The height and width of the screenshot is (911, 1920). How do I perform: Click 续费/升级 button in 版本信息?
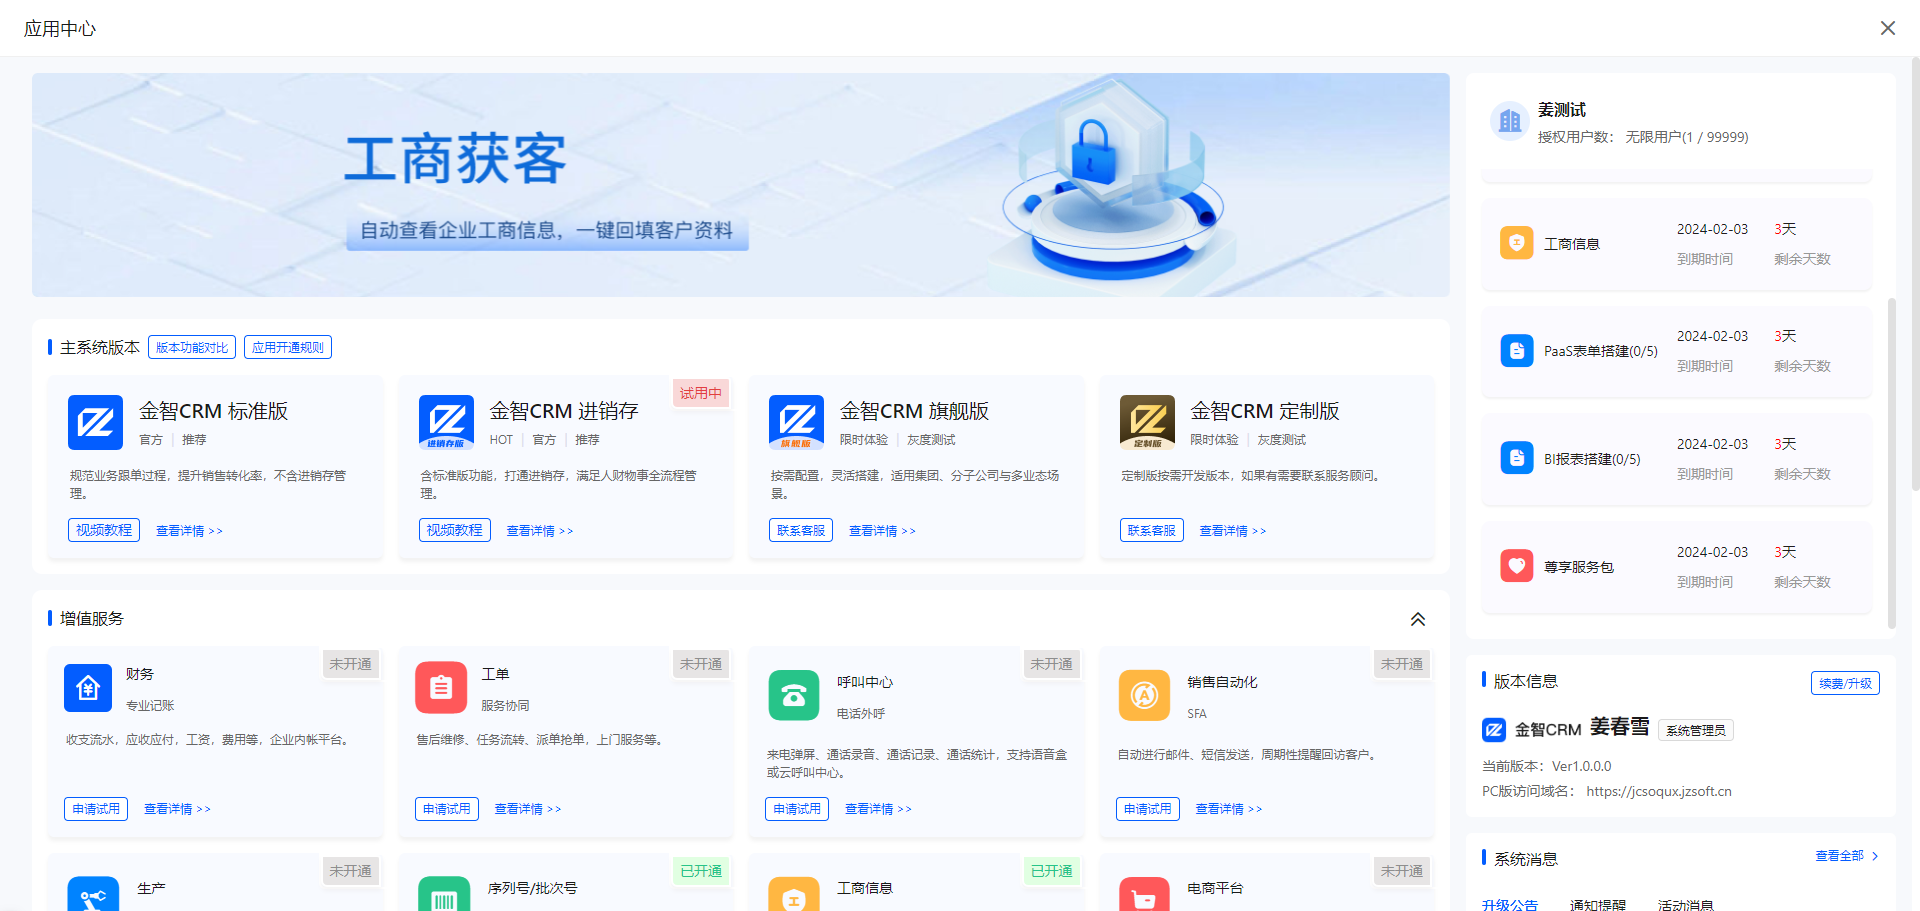(1845, 683)
